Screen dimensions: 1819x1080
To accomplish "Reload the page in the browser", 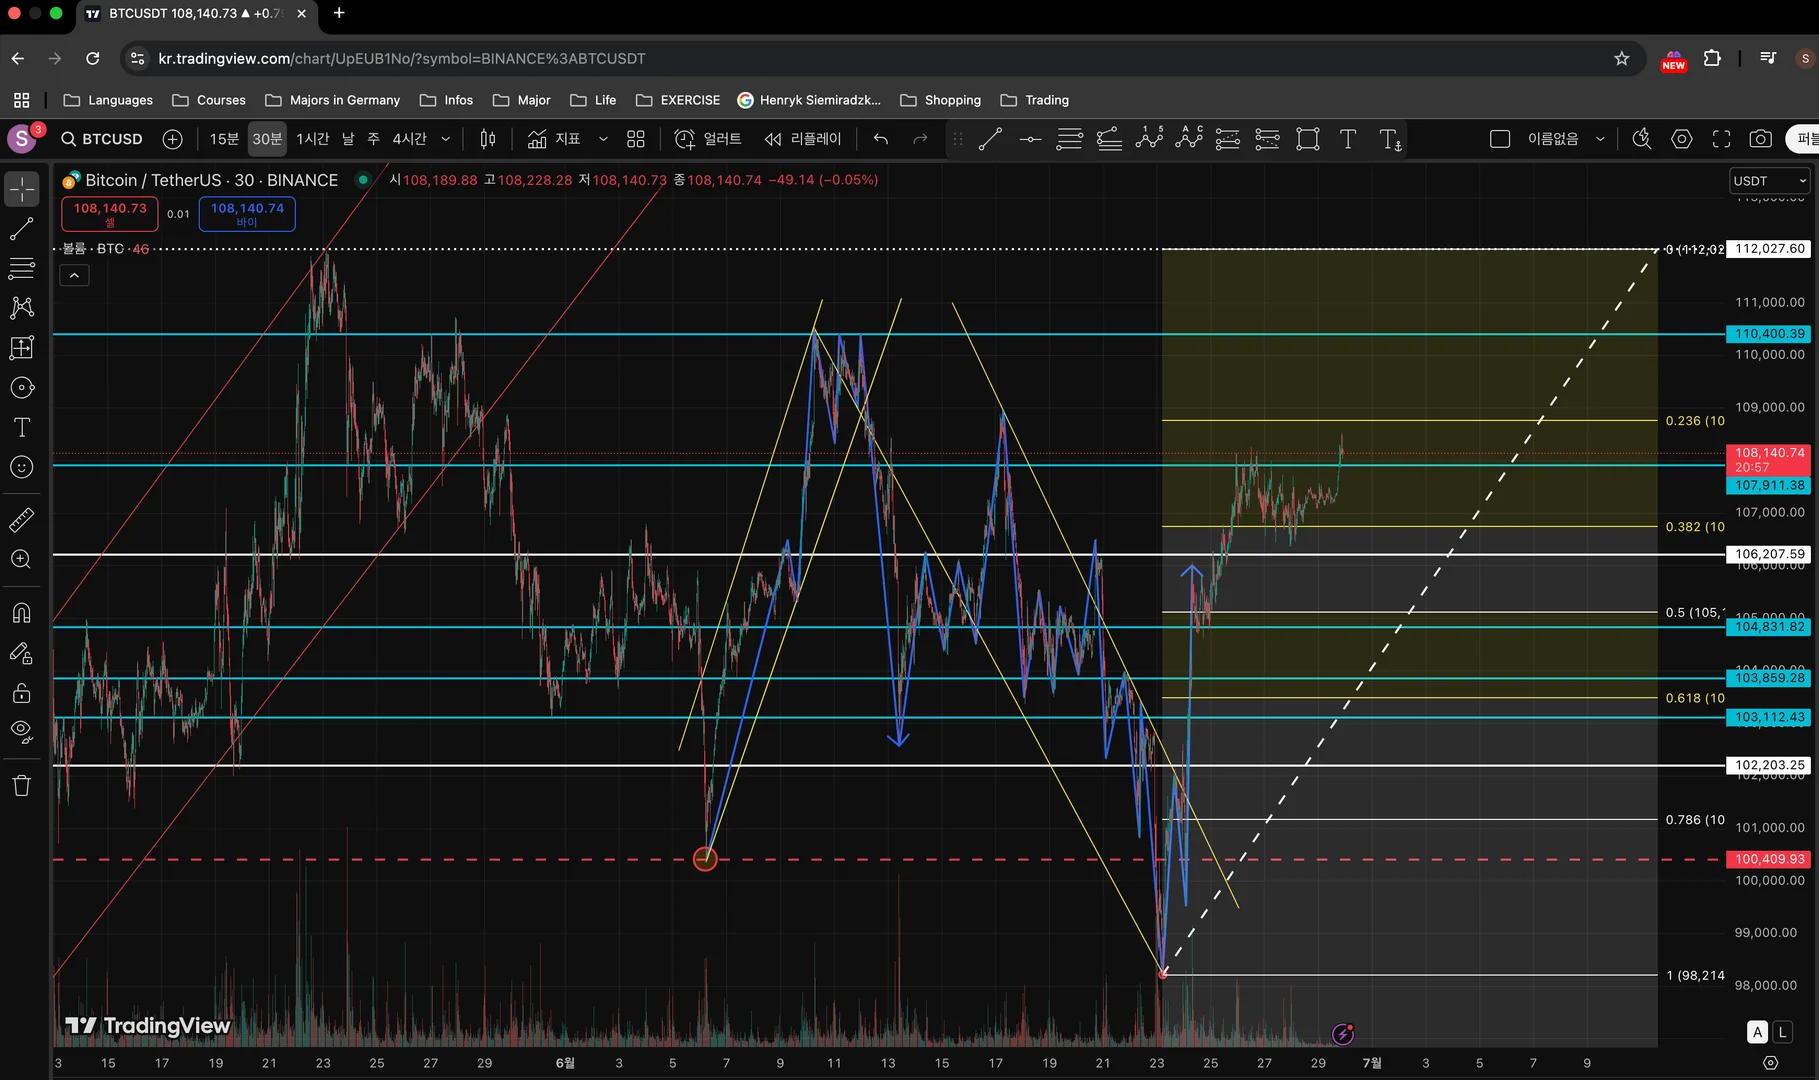I will [92, 58].
